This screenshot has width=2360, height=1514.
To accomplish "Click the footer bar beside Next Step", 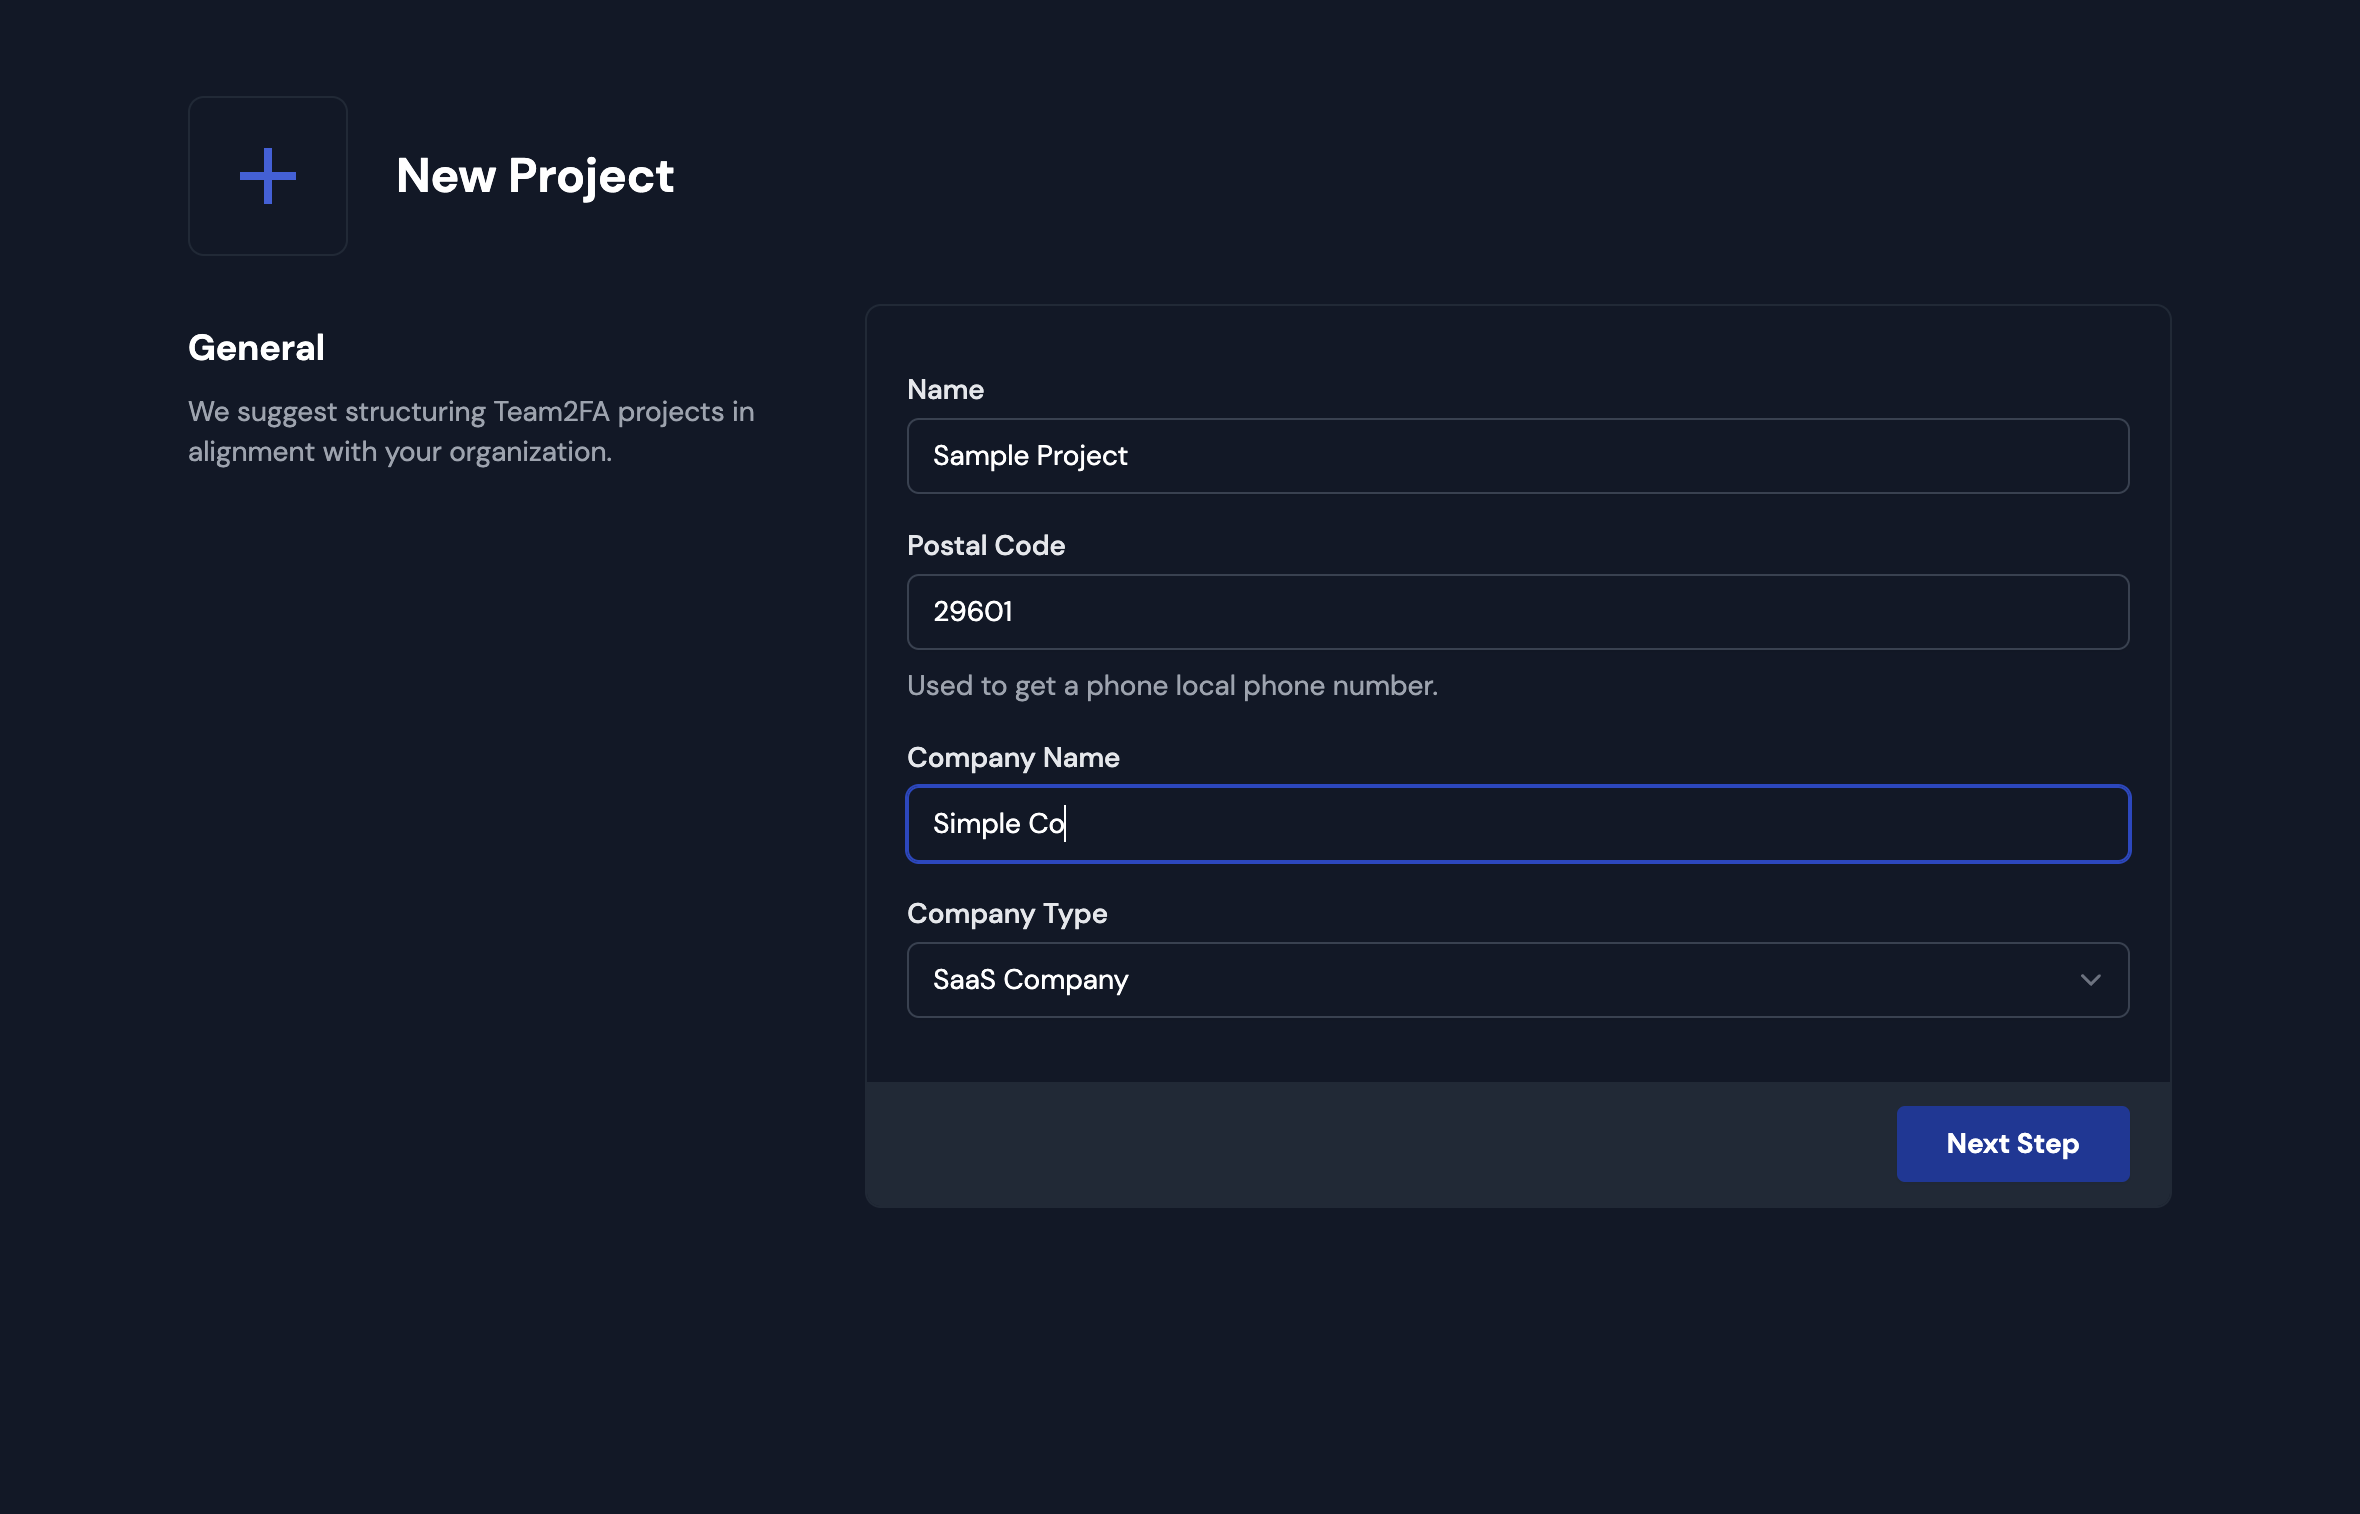I will (x=1380, y=1144).
